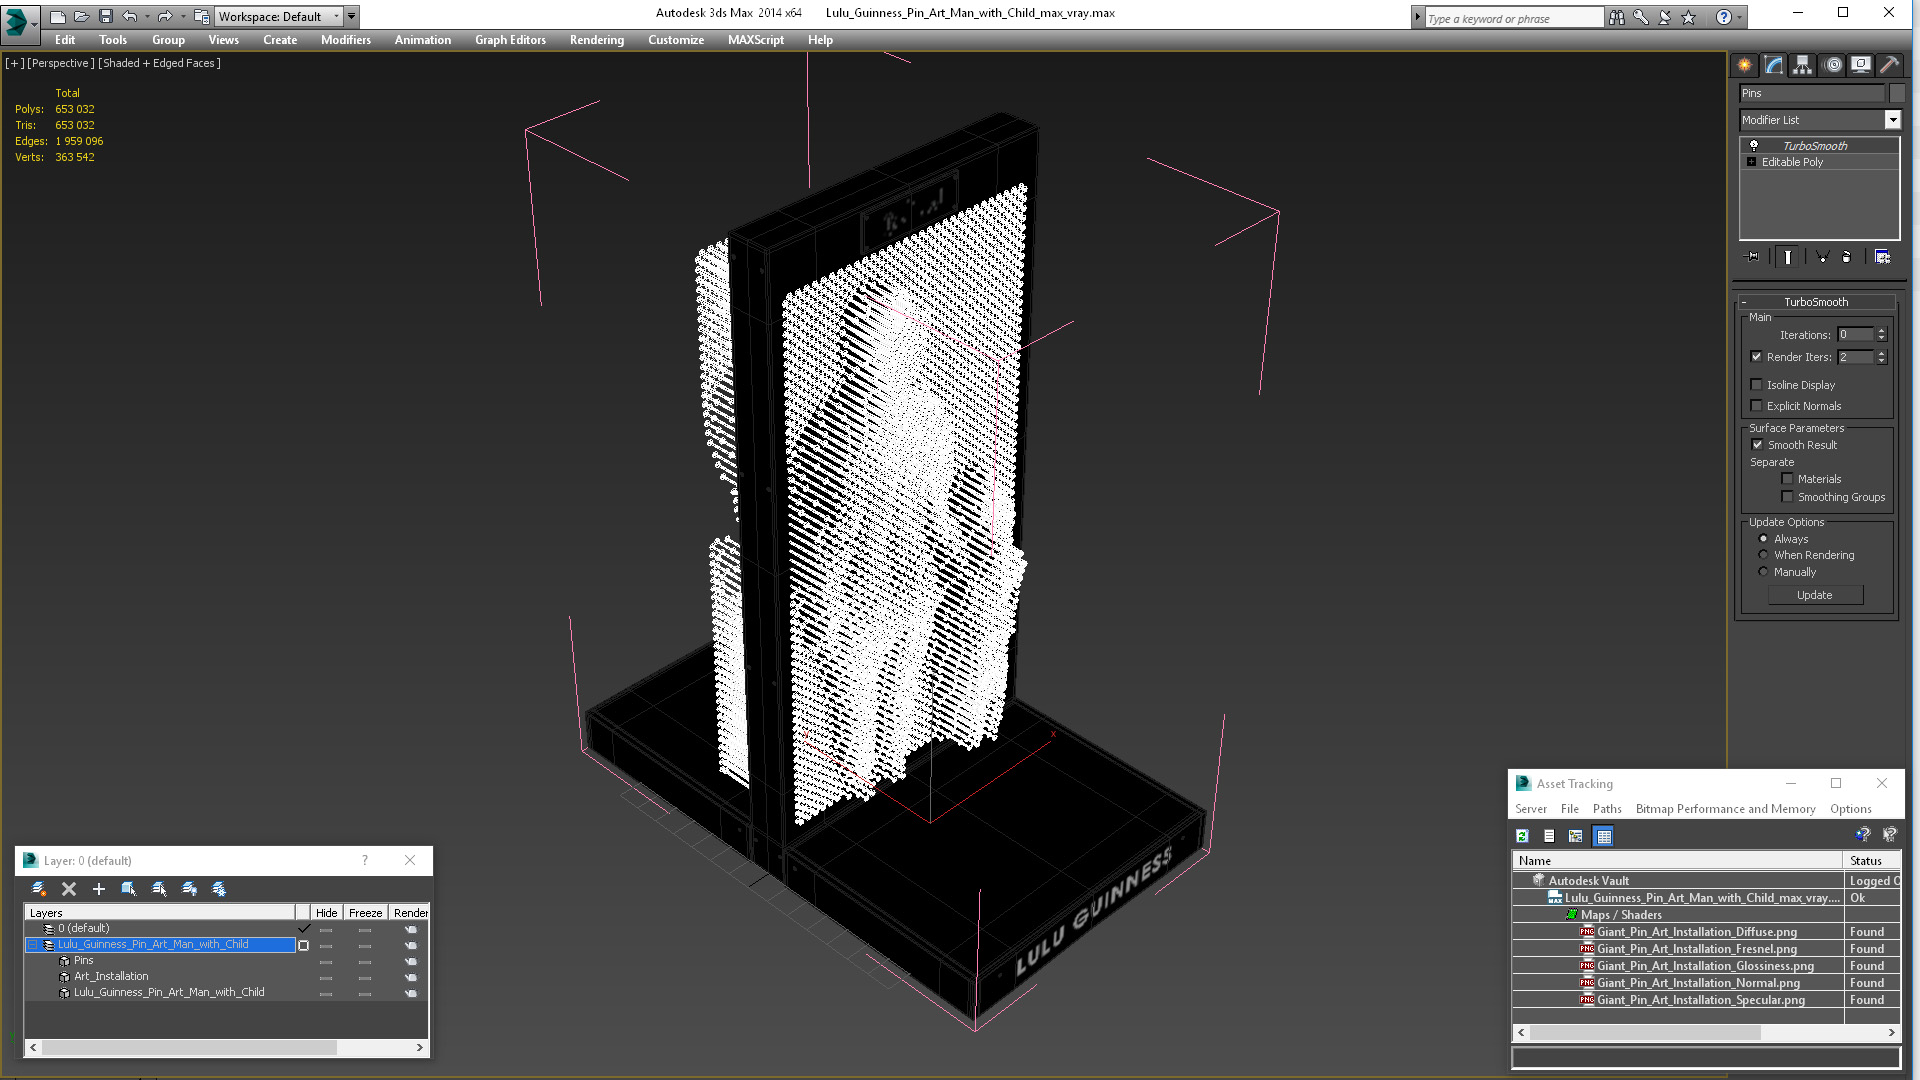The height and width of the screenshot is (1080, 1920).
Task: Open the Rendering menu
Action: pyautogui.click(x=596, y=40)
